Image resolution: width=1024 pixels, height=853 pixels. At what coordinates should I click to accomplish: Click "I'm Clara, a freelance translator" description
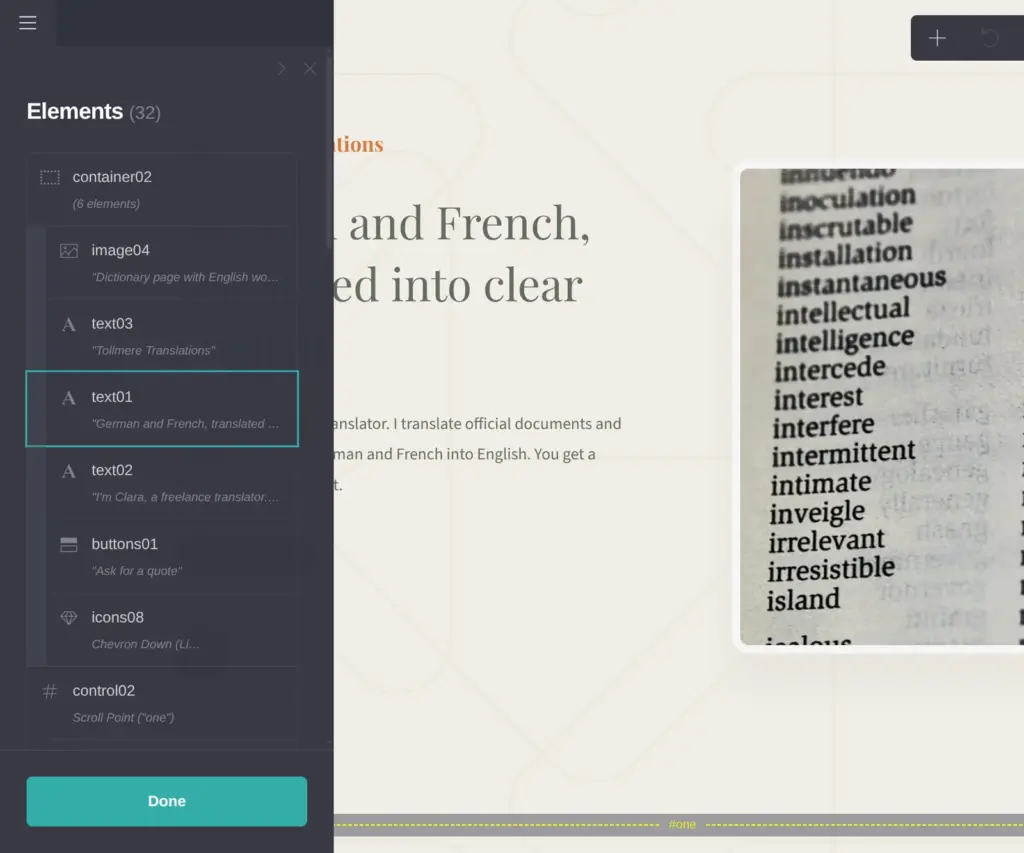pyautogui.click(x=185, y=497)
